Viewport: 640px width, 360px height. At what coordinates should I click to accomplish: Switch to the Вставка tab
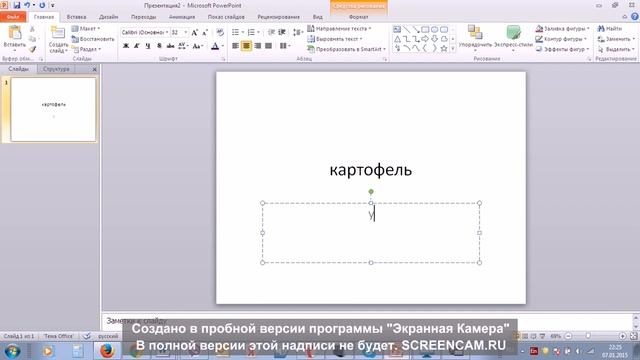[x=76, y=17]
